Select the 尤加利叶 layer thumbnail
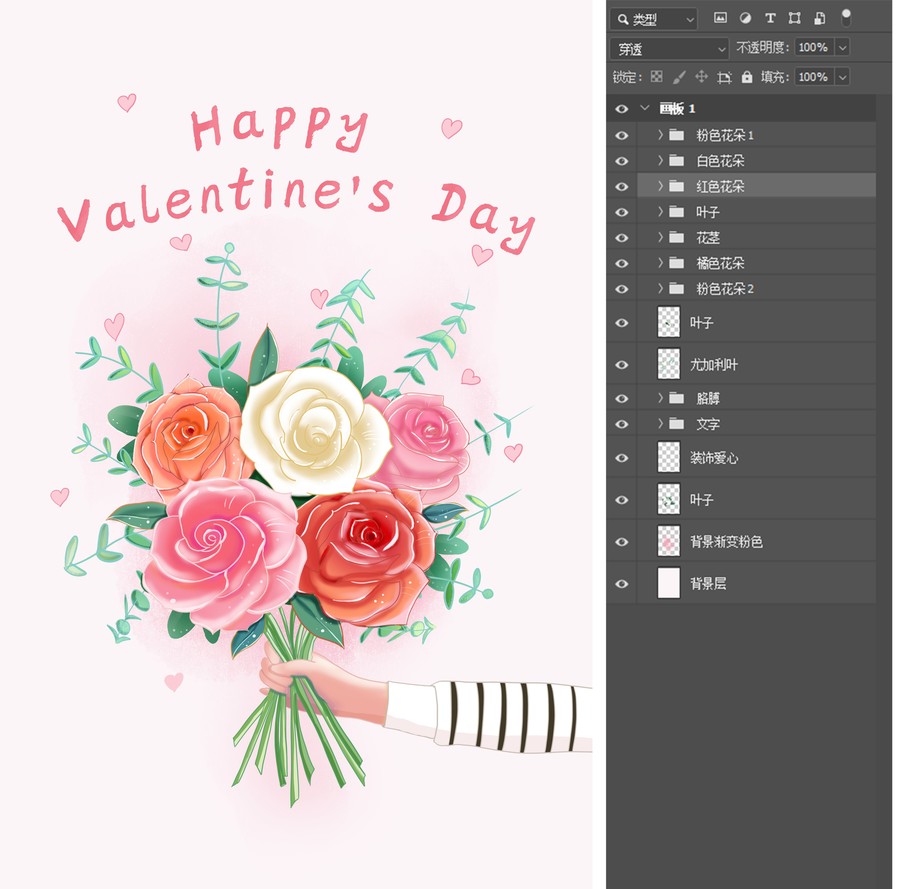Screen dimensions: 900x889 pos(669,364)
